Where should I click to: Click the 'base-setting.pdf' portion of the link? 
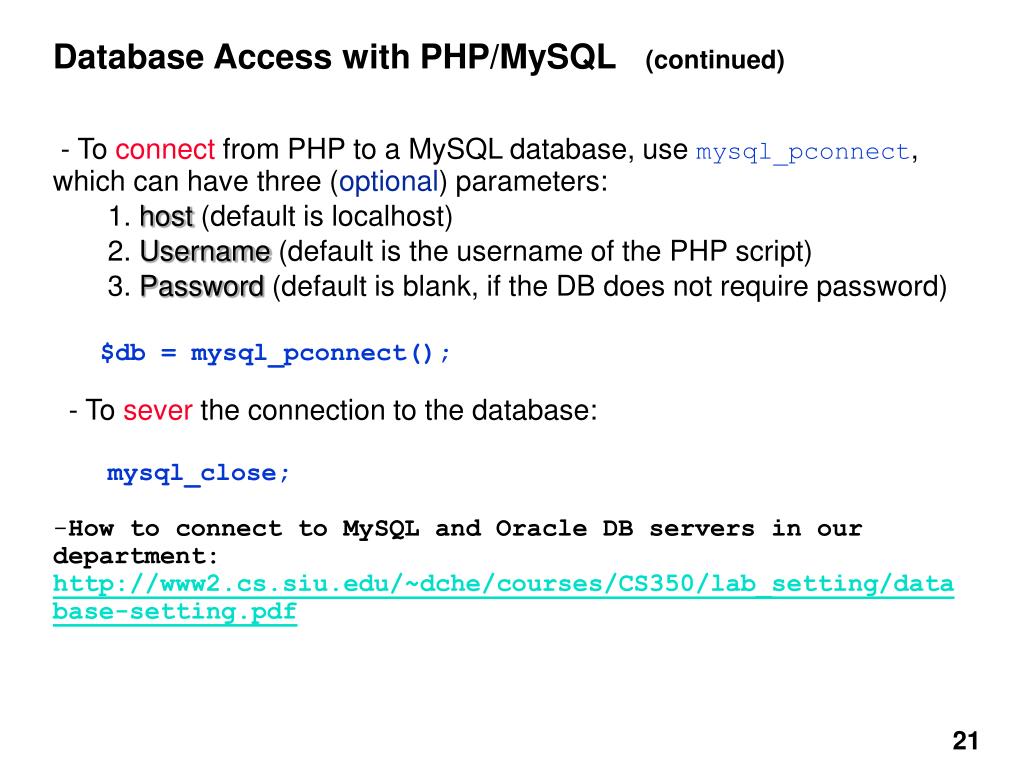pos(174,613)
